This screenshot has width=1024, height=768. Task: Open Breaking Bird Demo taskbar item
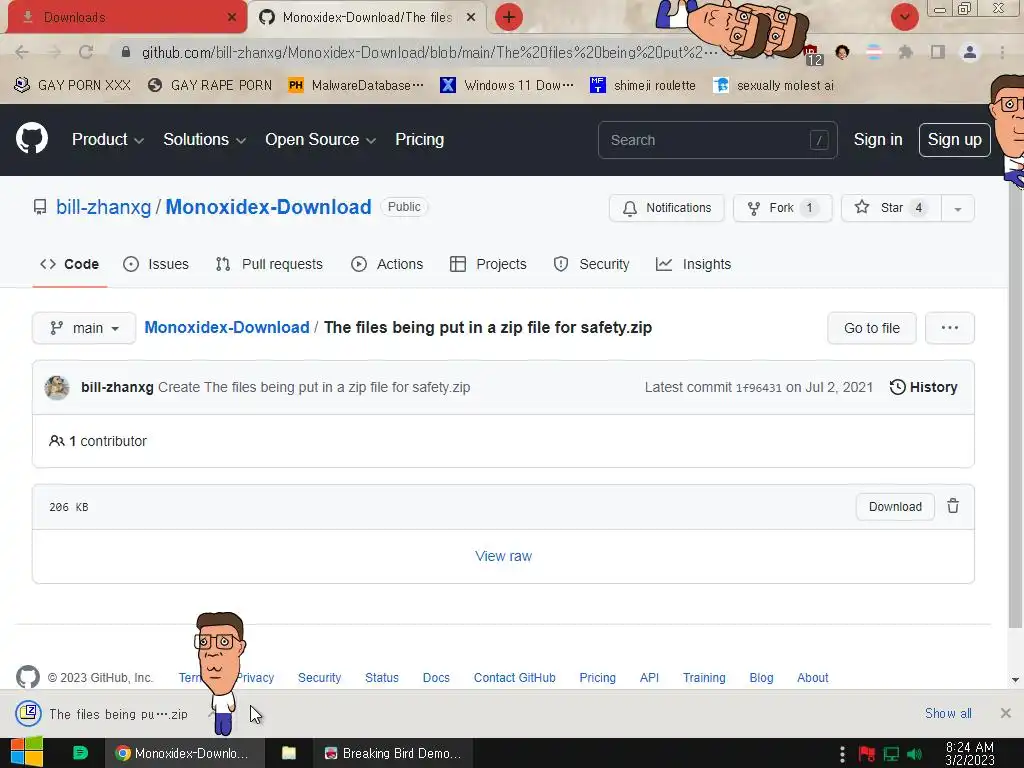(x=392, y=754)
